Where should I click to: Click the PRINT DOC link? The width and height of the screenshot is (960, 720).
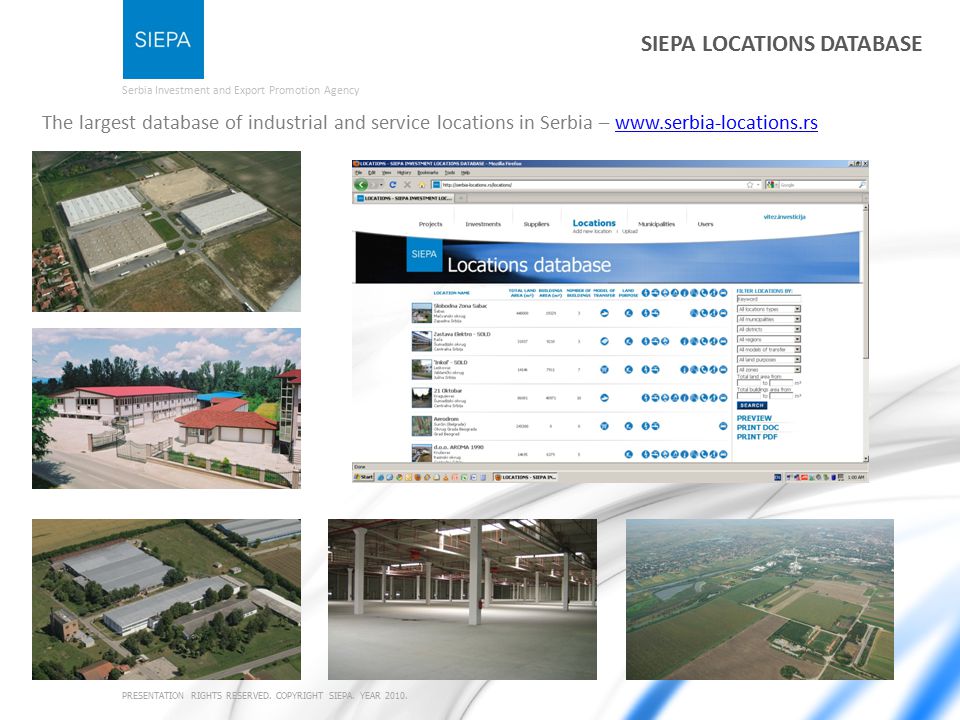pyautogui.click(x=757, y=427)
